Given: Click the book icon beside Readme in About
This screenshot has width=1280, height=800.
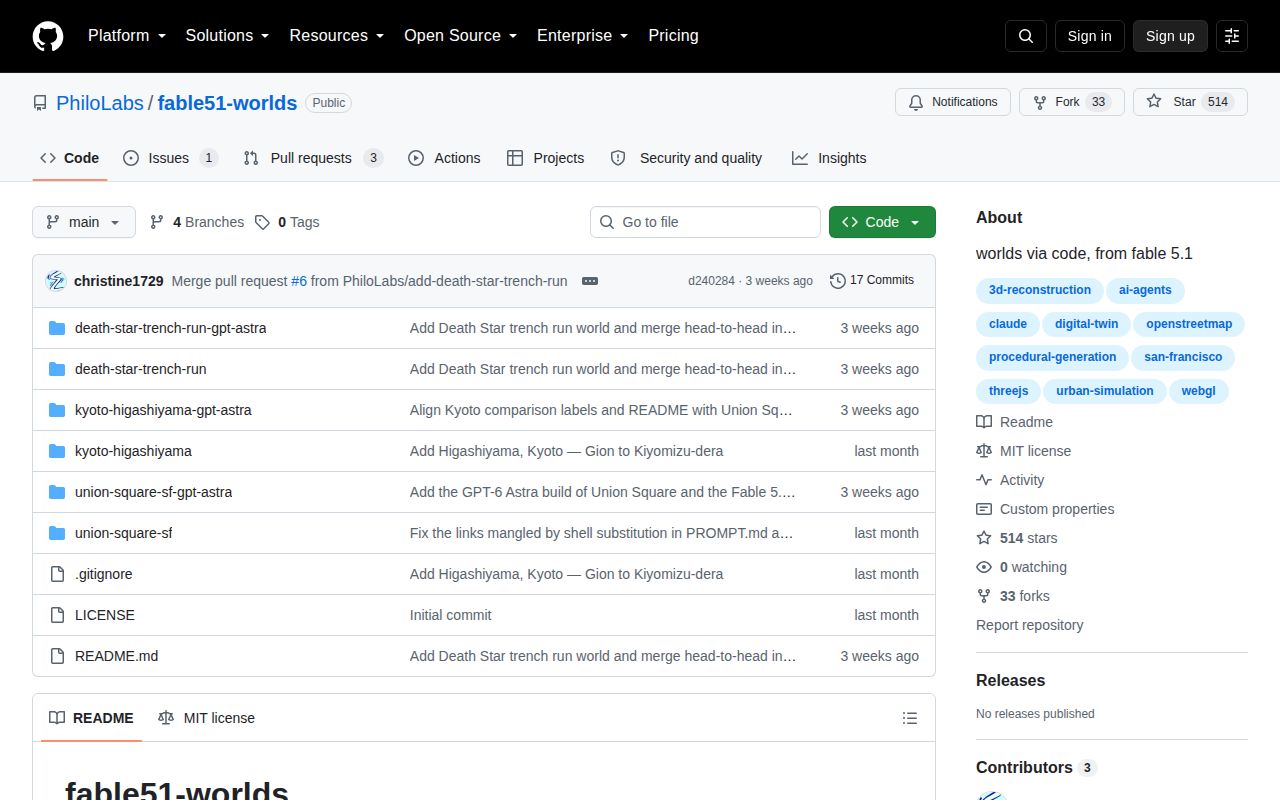Looking at the screenshot, I should [x=984, y=422].
